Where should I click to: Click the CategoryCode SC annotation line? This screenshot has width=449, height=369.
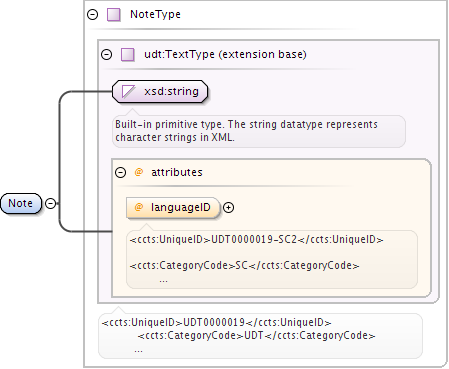click(x=244, y=266)
